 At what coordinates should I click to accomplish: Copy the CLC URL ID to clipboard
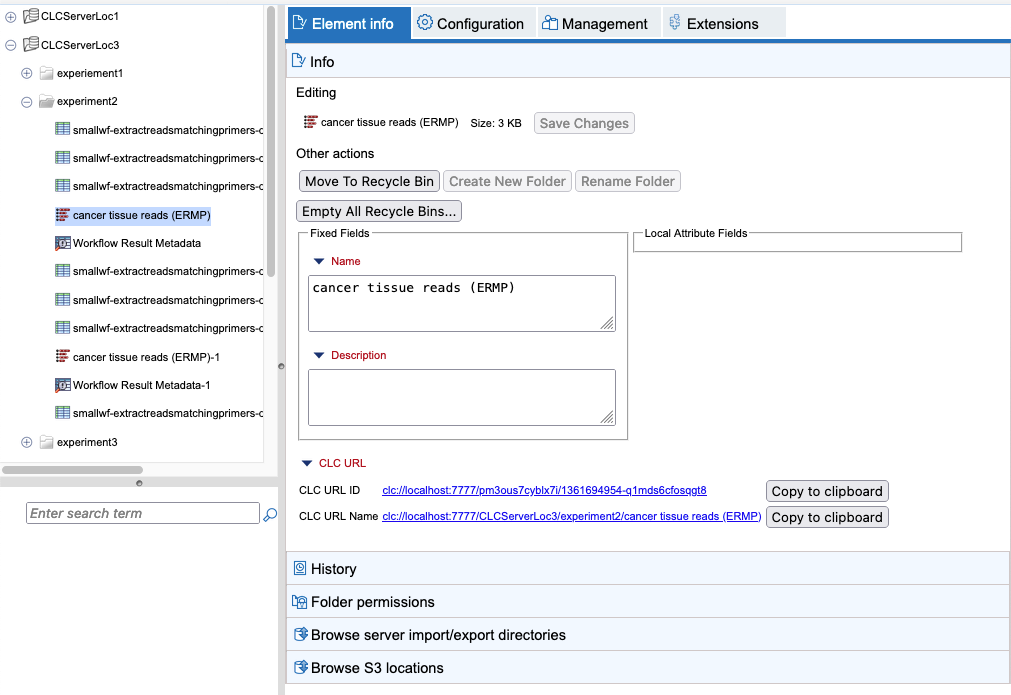coord(827,491)
